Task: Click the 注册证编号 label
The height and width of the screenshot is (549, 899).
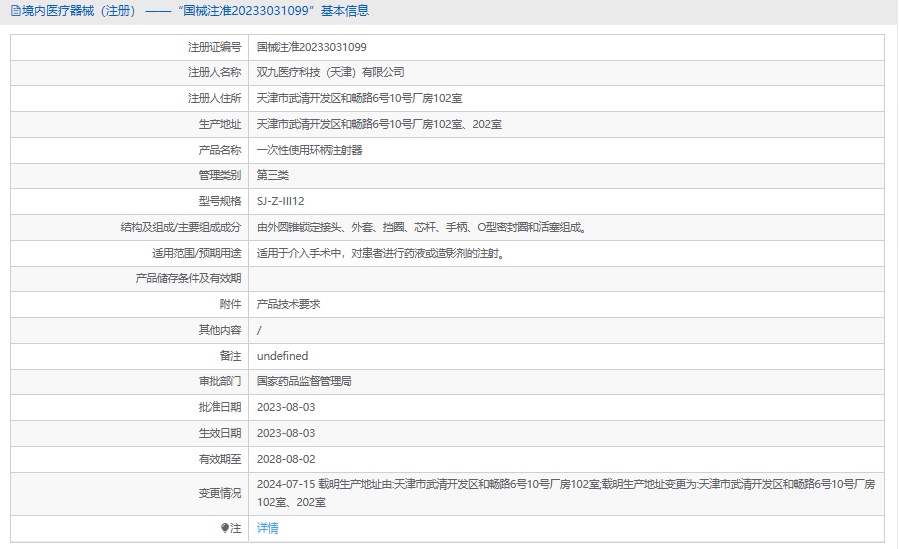Action: (x=214, y=47)
